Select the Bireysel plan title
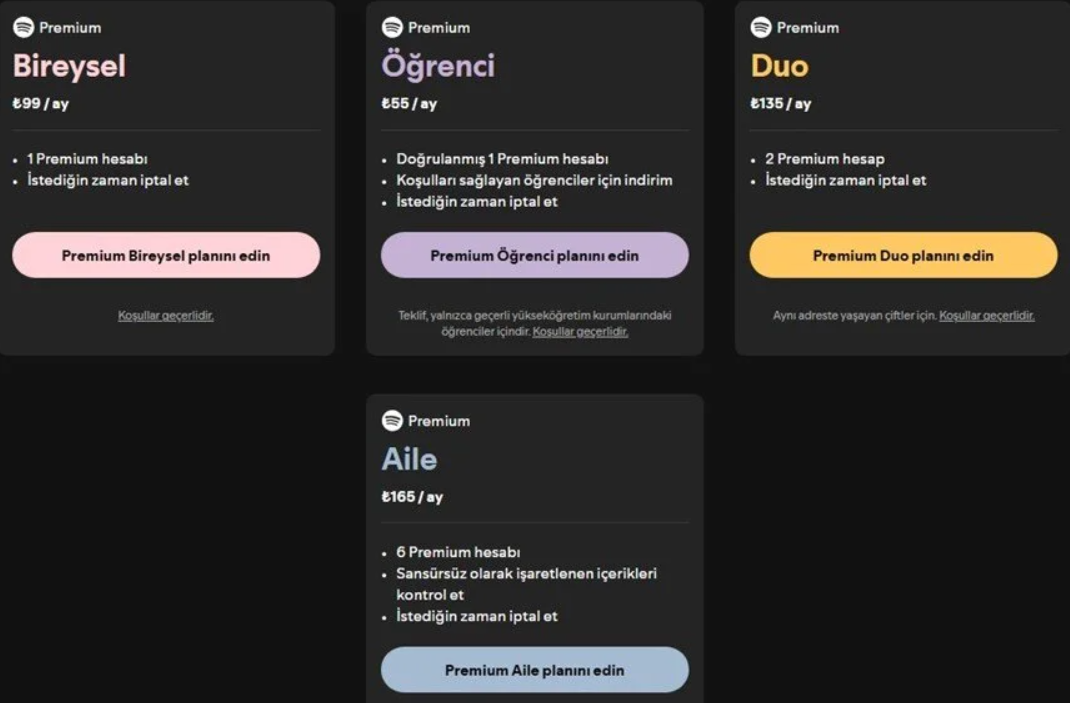 [67, 65]
